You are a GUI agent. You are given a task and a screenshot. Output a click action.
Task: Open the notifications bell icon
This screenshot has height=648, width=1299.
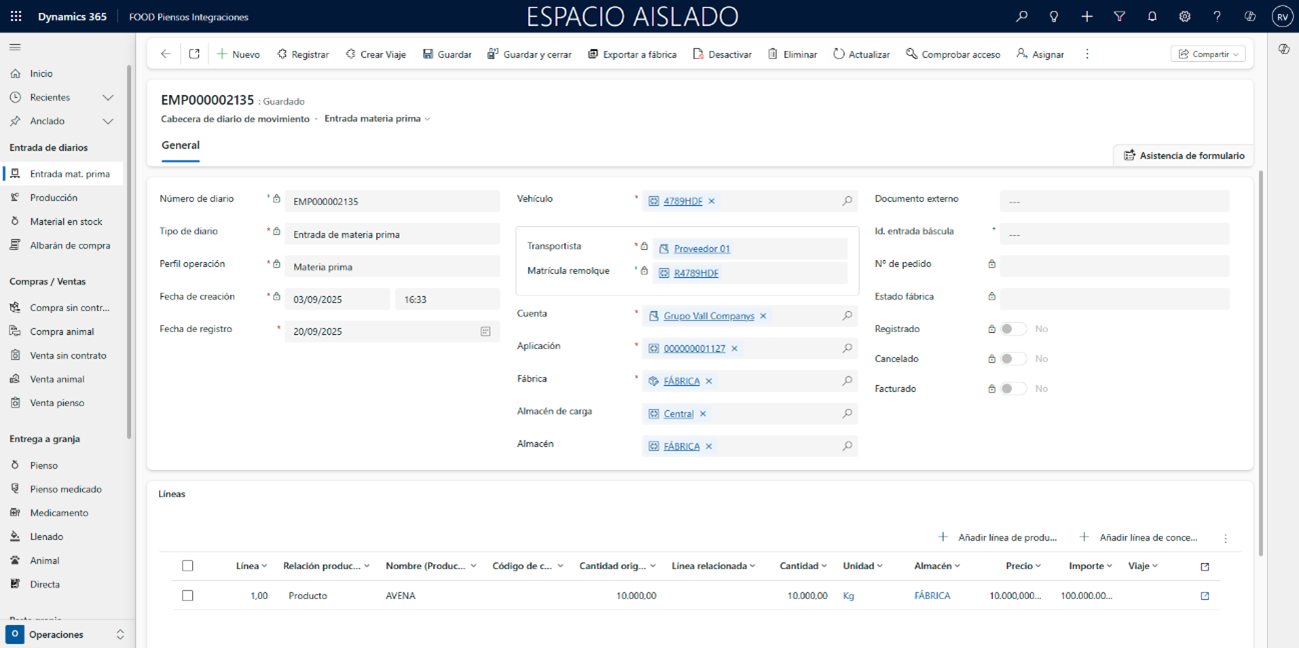pyautogui.click(x=1152, y=17)
